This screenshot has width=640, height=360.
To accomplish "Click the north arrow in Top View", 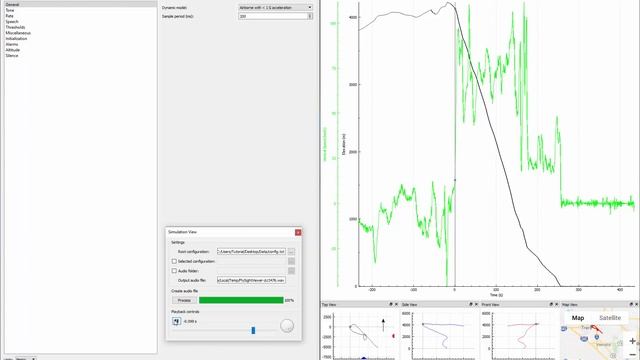I will pyautogui.click(x=383, y=325).
